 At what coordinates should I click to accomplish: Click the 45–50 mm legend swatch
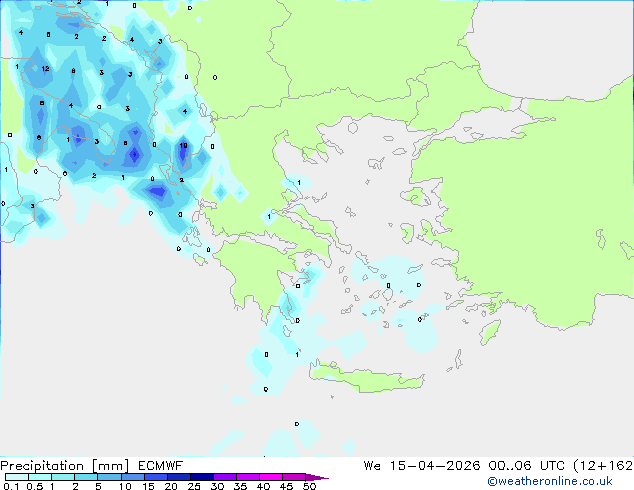tap(294, 477)
